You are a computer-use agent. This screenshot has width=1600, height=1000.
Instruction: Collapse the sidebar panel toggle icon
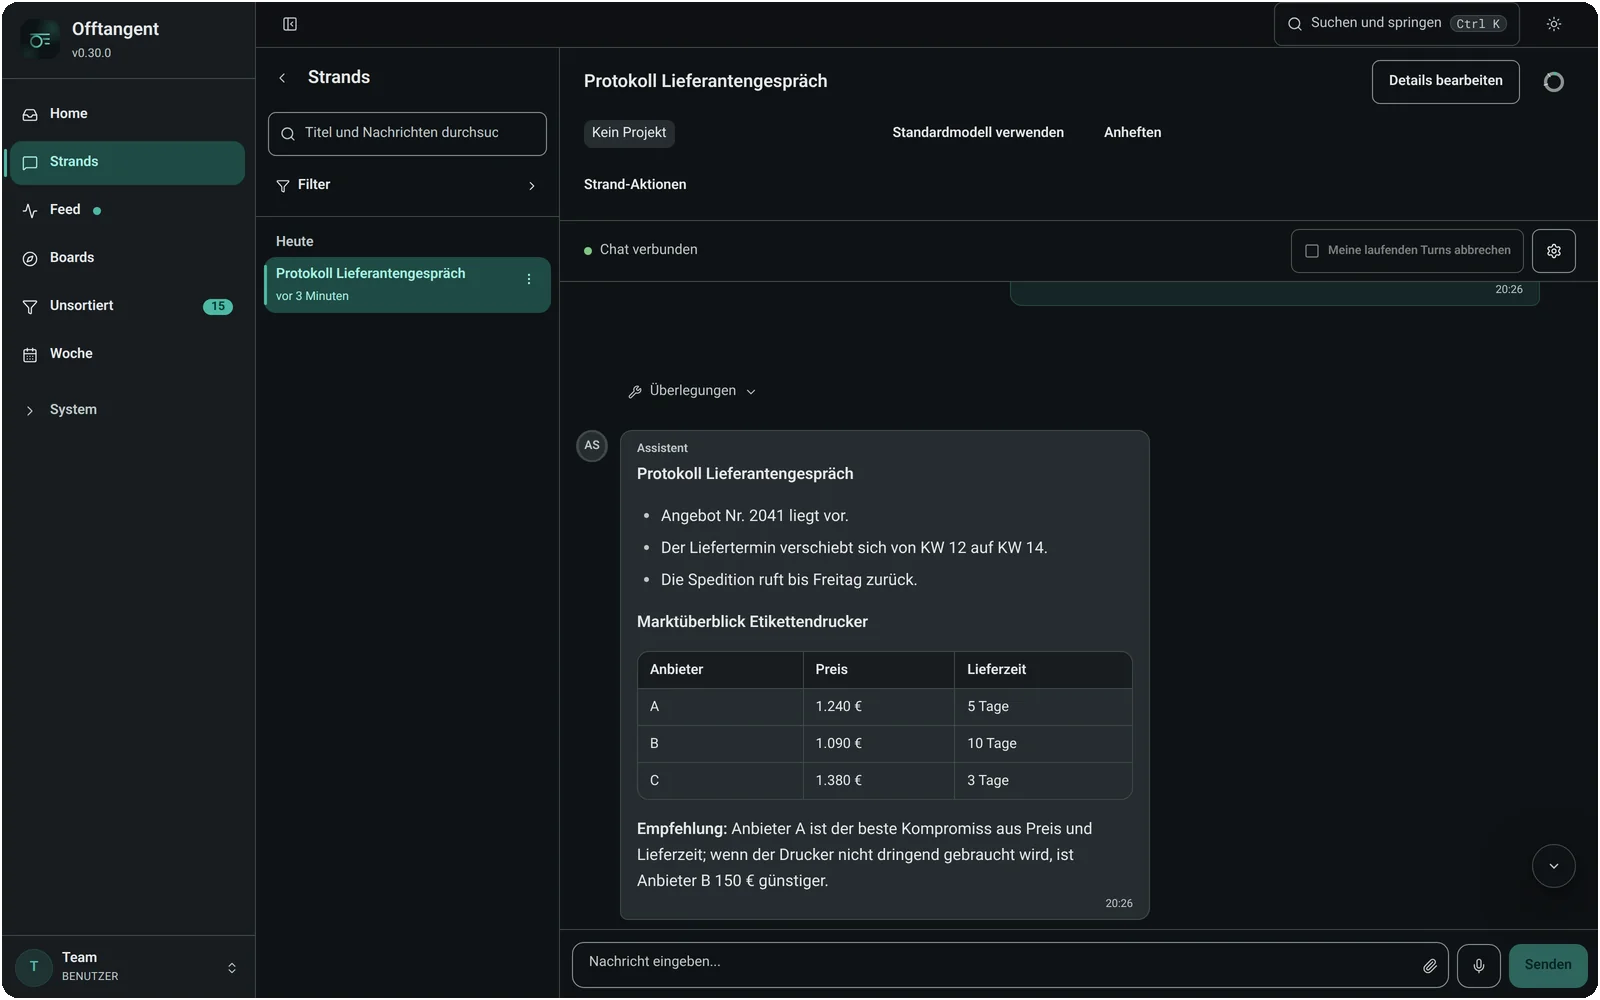tap(290, 24)
